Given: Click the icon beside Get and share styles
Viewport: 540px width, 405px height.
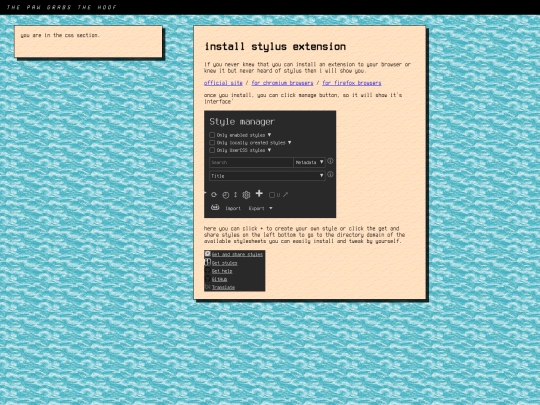Looking at the screenshot, I should (x=207, y=254).
